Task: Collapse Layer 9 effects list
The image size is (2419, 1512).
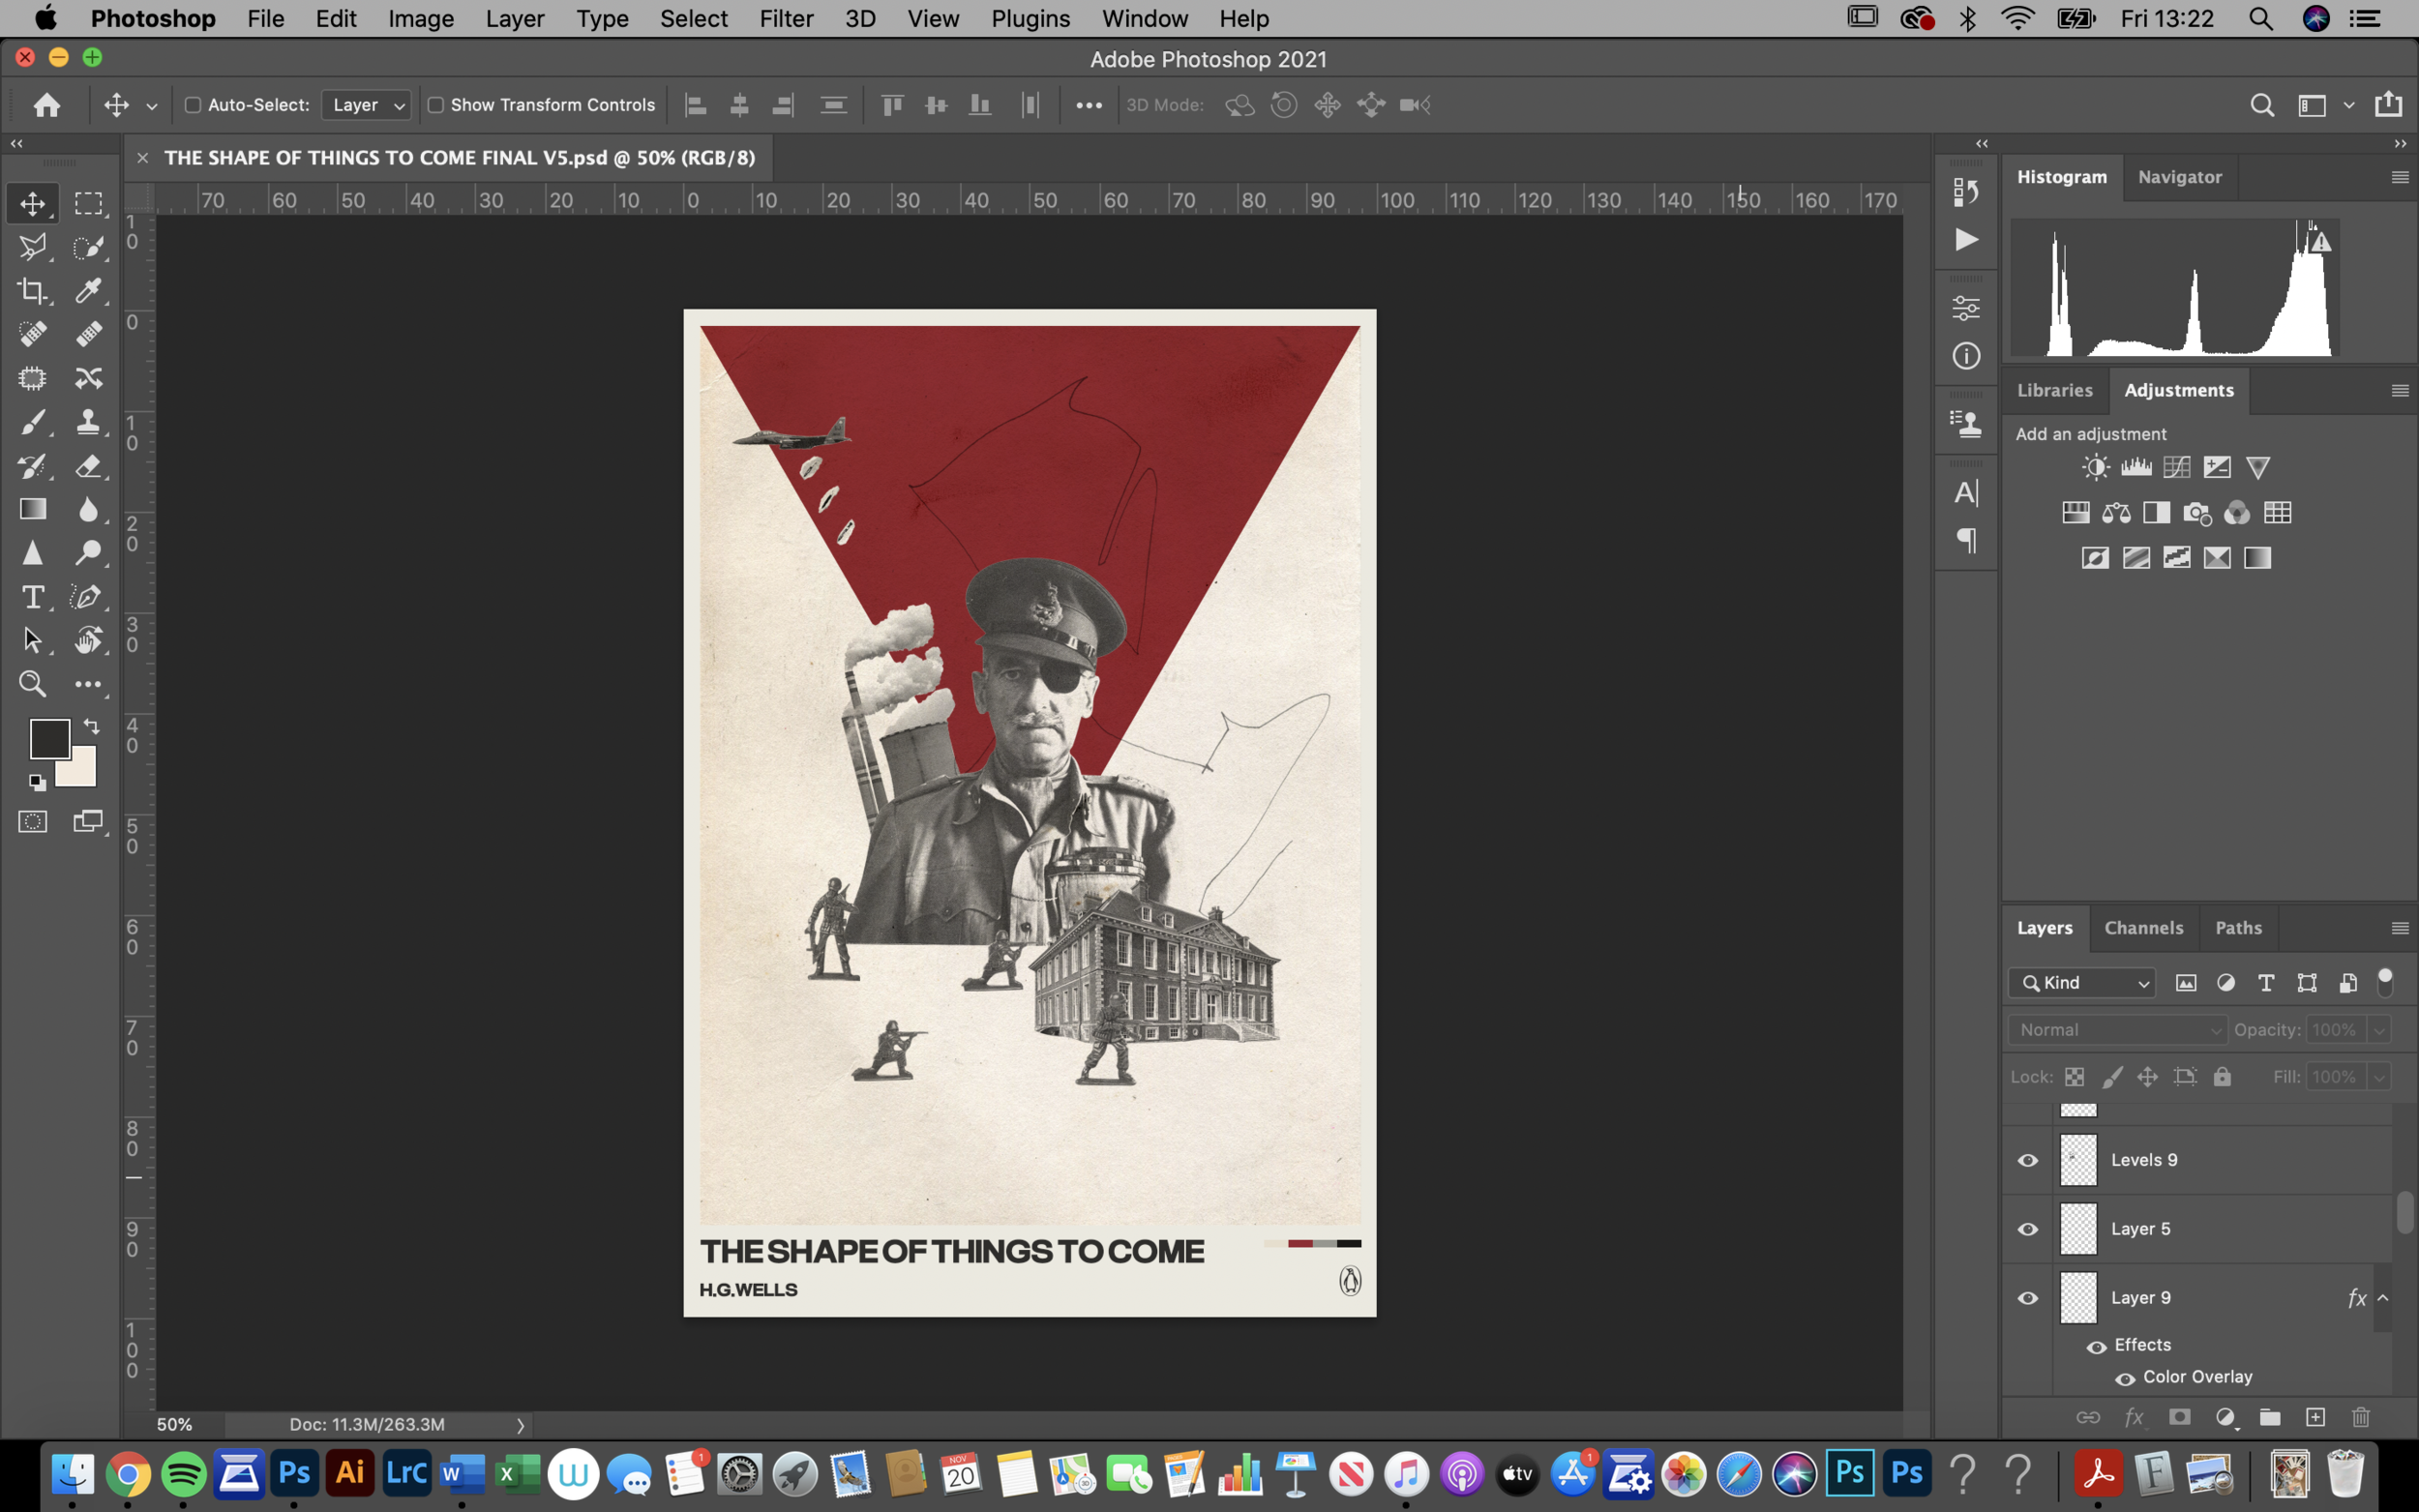Action: [2383, 1298]
